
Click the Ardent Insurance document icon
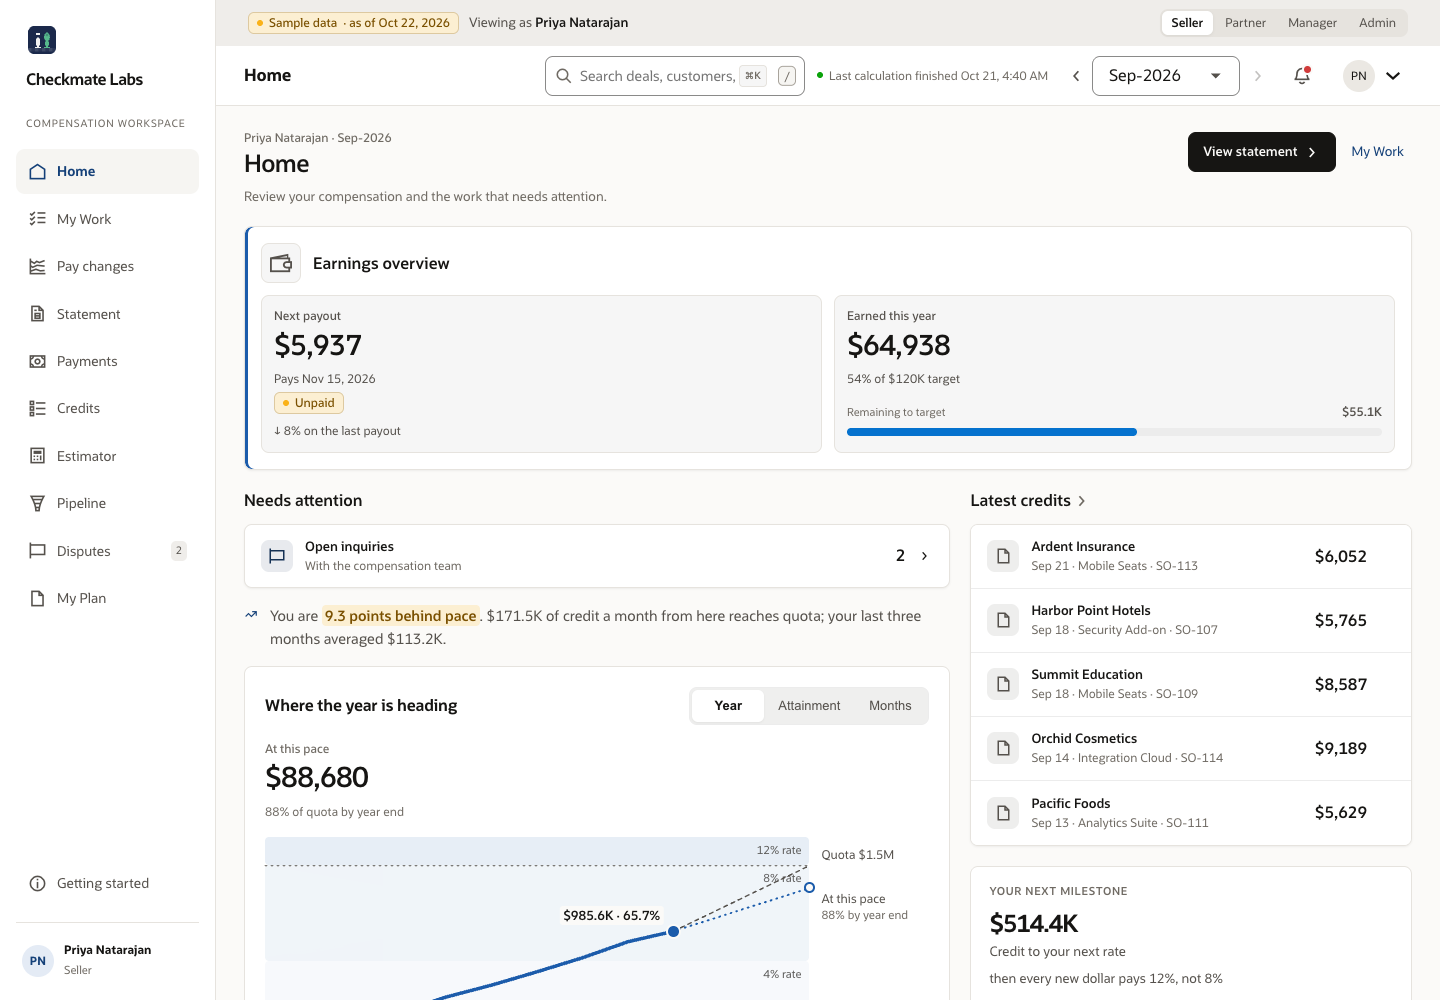click(1003, 556)
